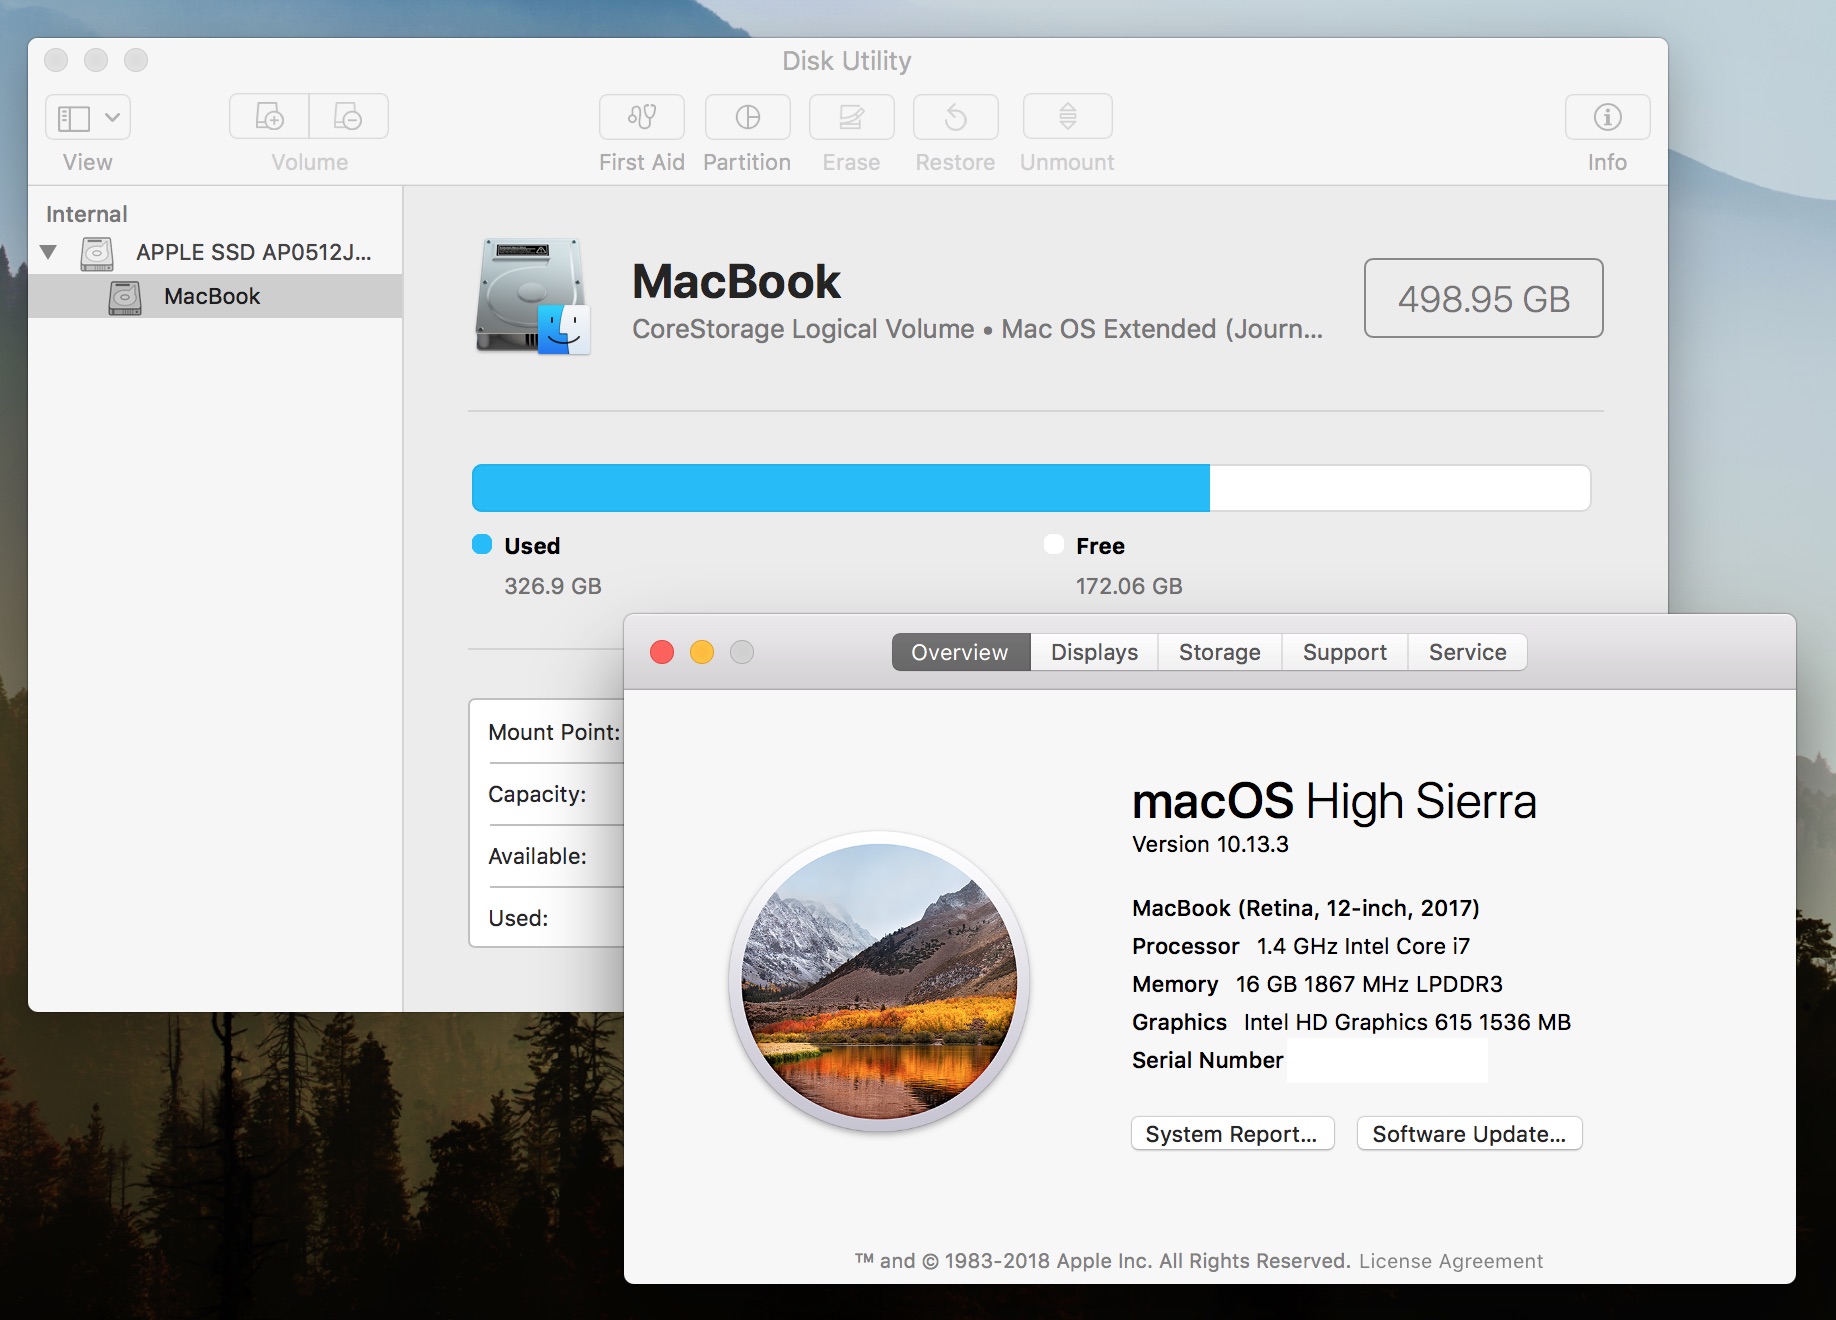Select the APPLE SSD AP0512J drive in sidebar
1836x1320 pixels.
215,252
